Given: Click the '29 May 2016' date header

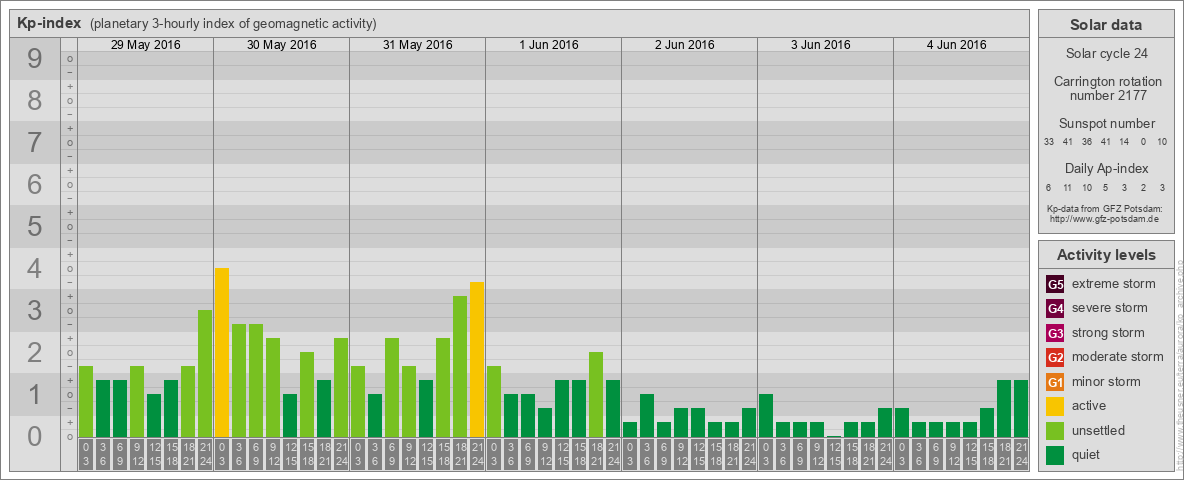Looking at the screenshot, I should [146, 45].
